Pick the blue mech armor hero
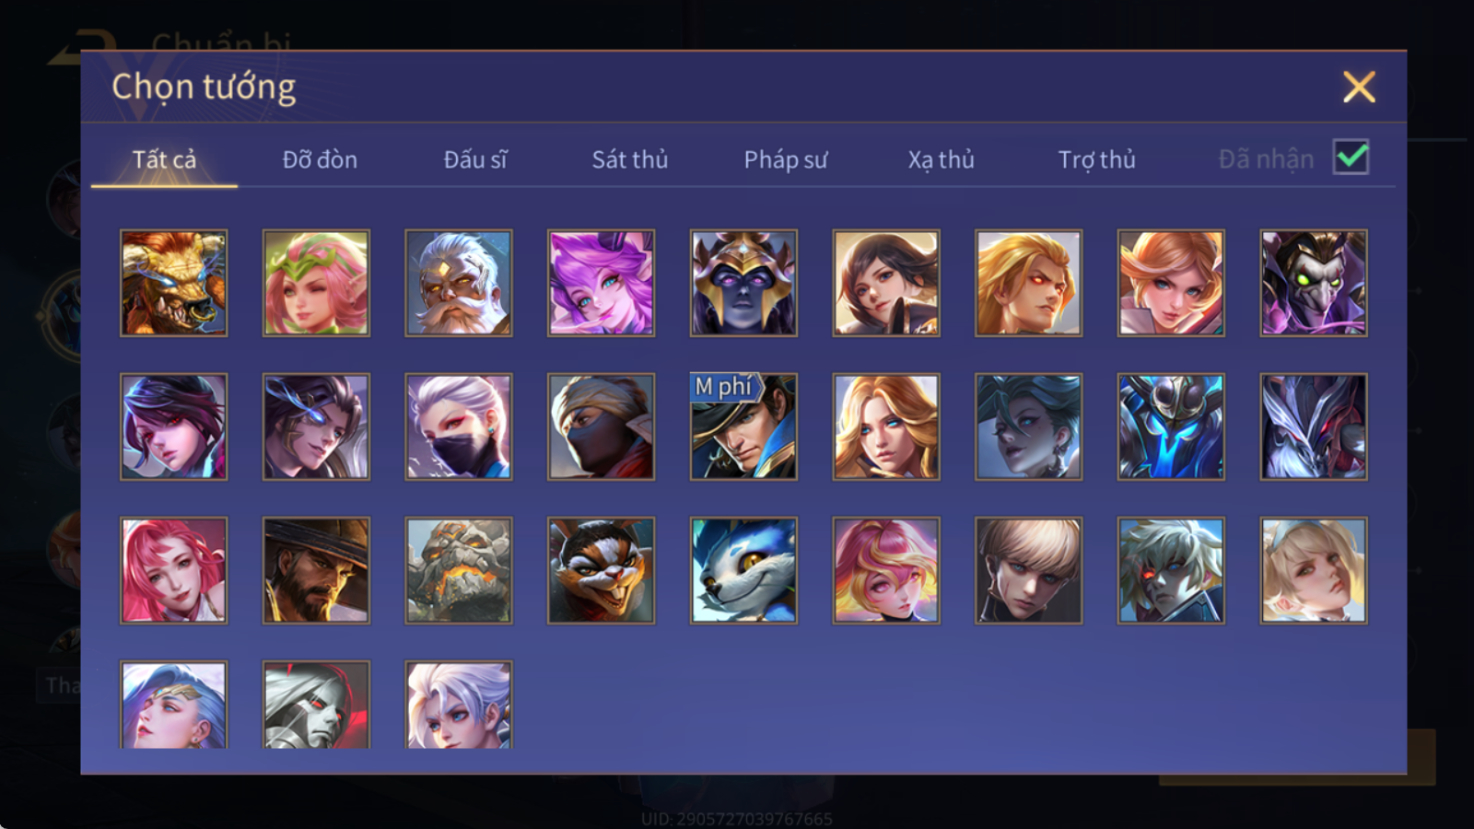The width and height of the screenshot is (1474, 829). pos(1171,427)
